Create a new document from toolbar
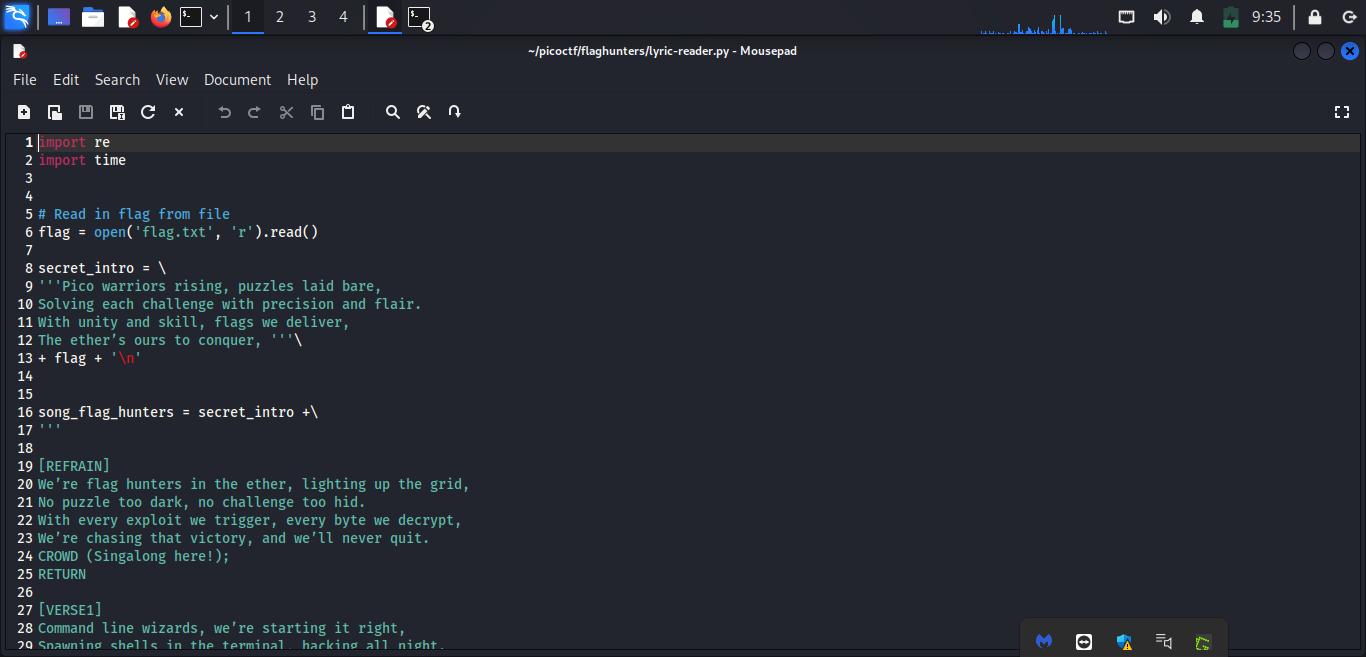 [24, 112]
